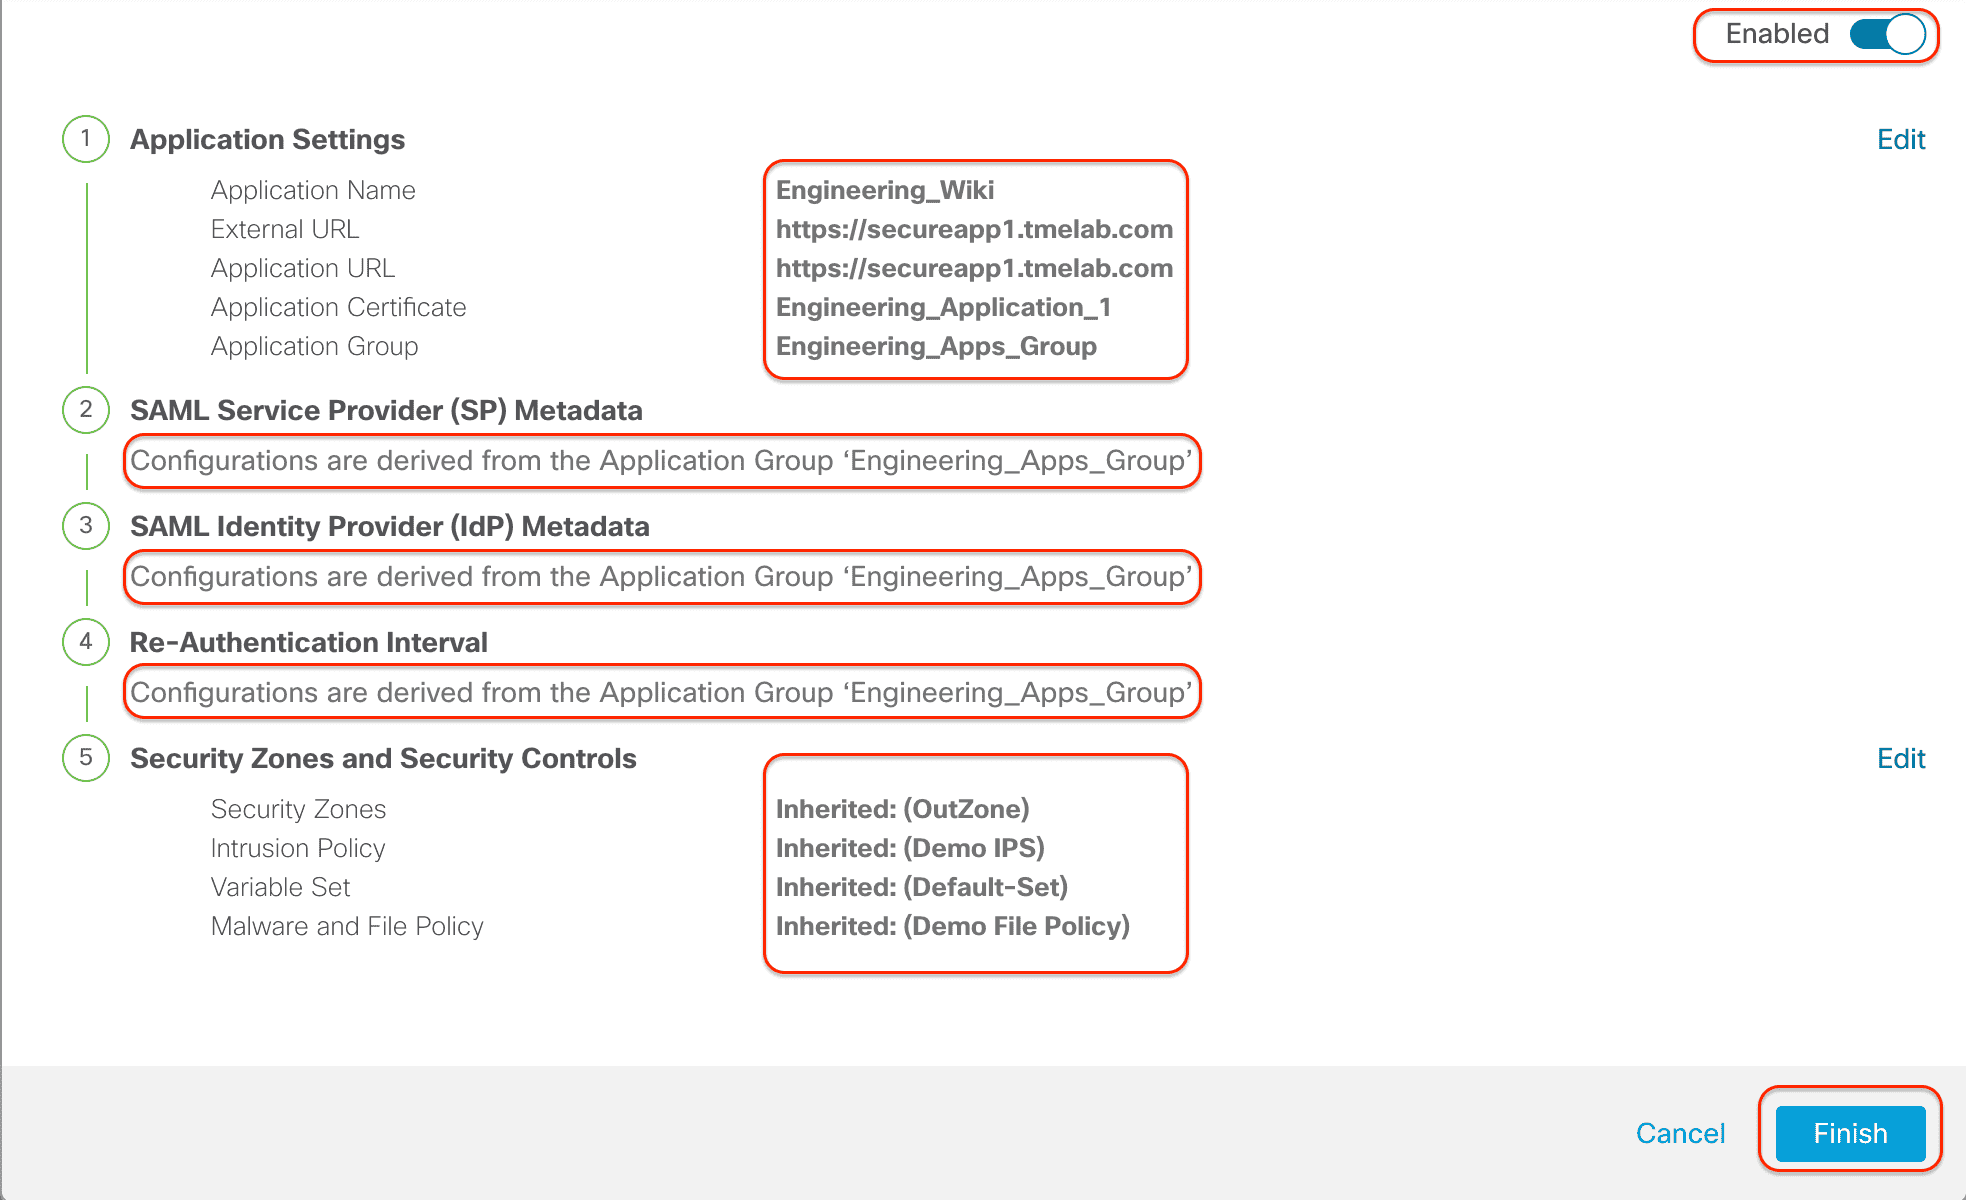Click step 1 circle icon

tap(86, 138)
